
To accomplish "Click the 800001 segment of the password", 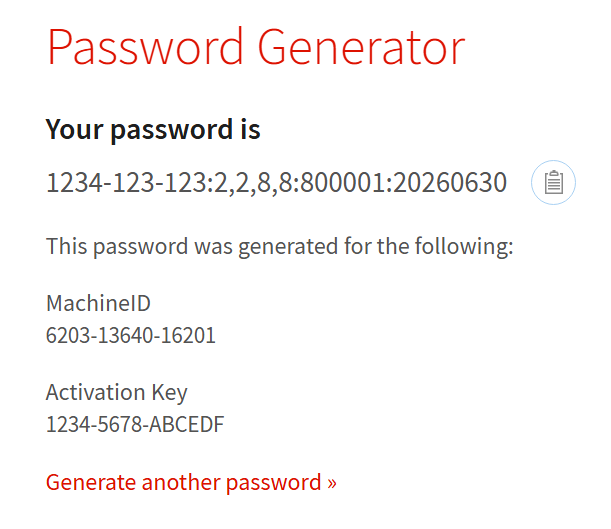I will (x=342, y=182).
